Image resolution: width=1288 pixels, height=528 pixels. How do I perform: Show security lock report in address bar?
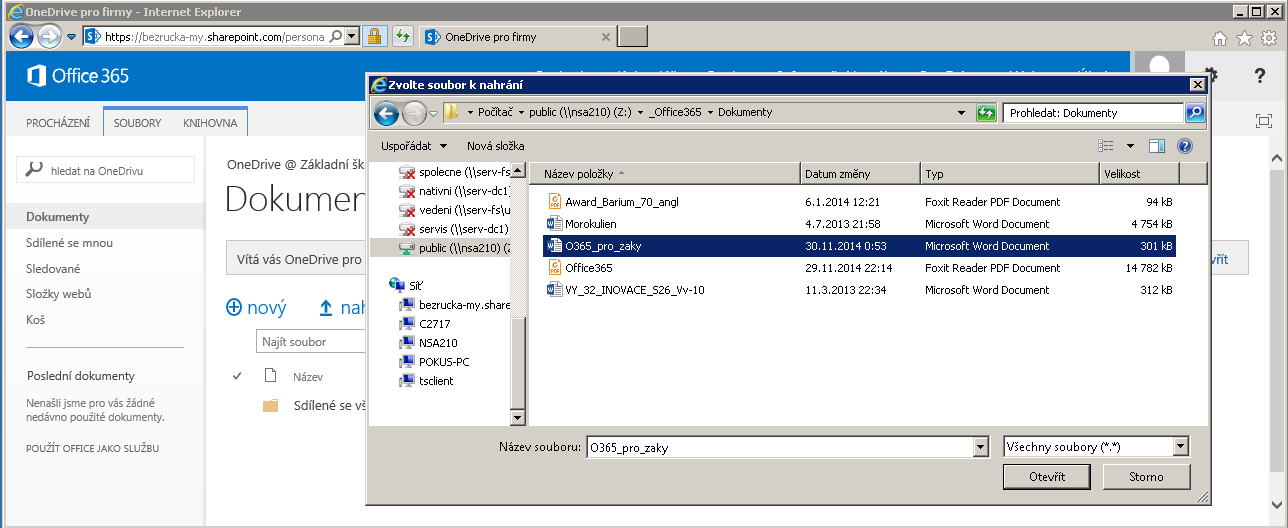pyautogui.click(x=375, y=37)
